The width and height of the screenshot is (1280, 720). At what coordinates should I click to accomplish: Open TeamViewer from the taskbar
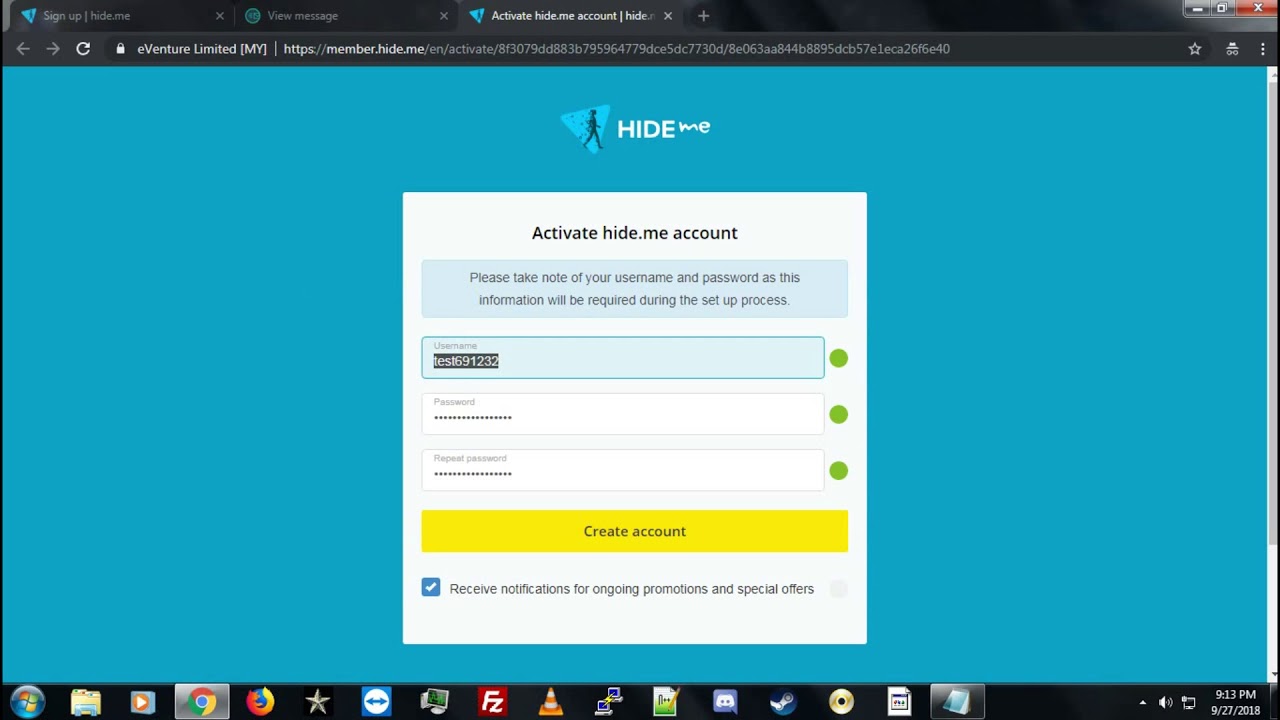(376, 702)
